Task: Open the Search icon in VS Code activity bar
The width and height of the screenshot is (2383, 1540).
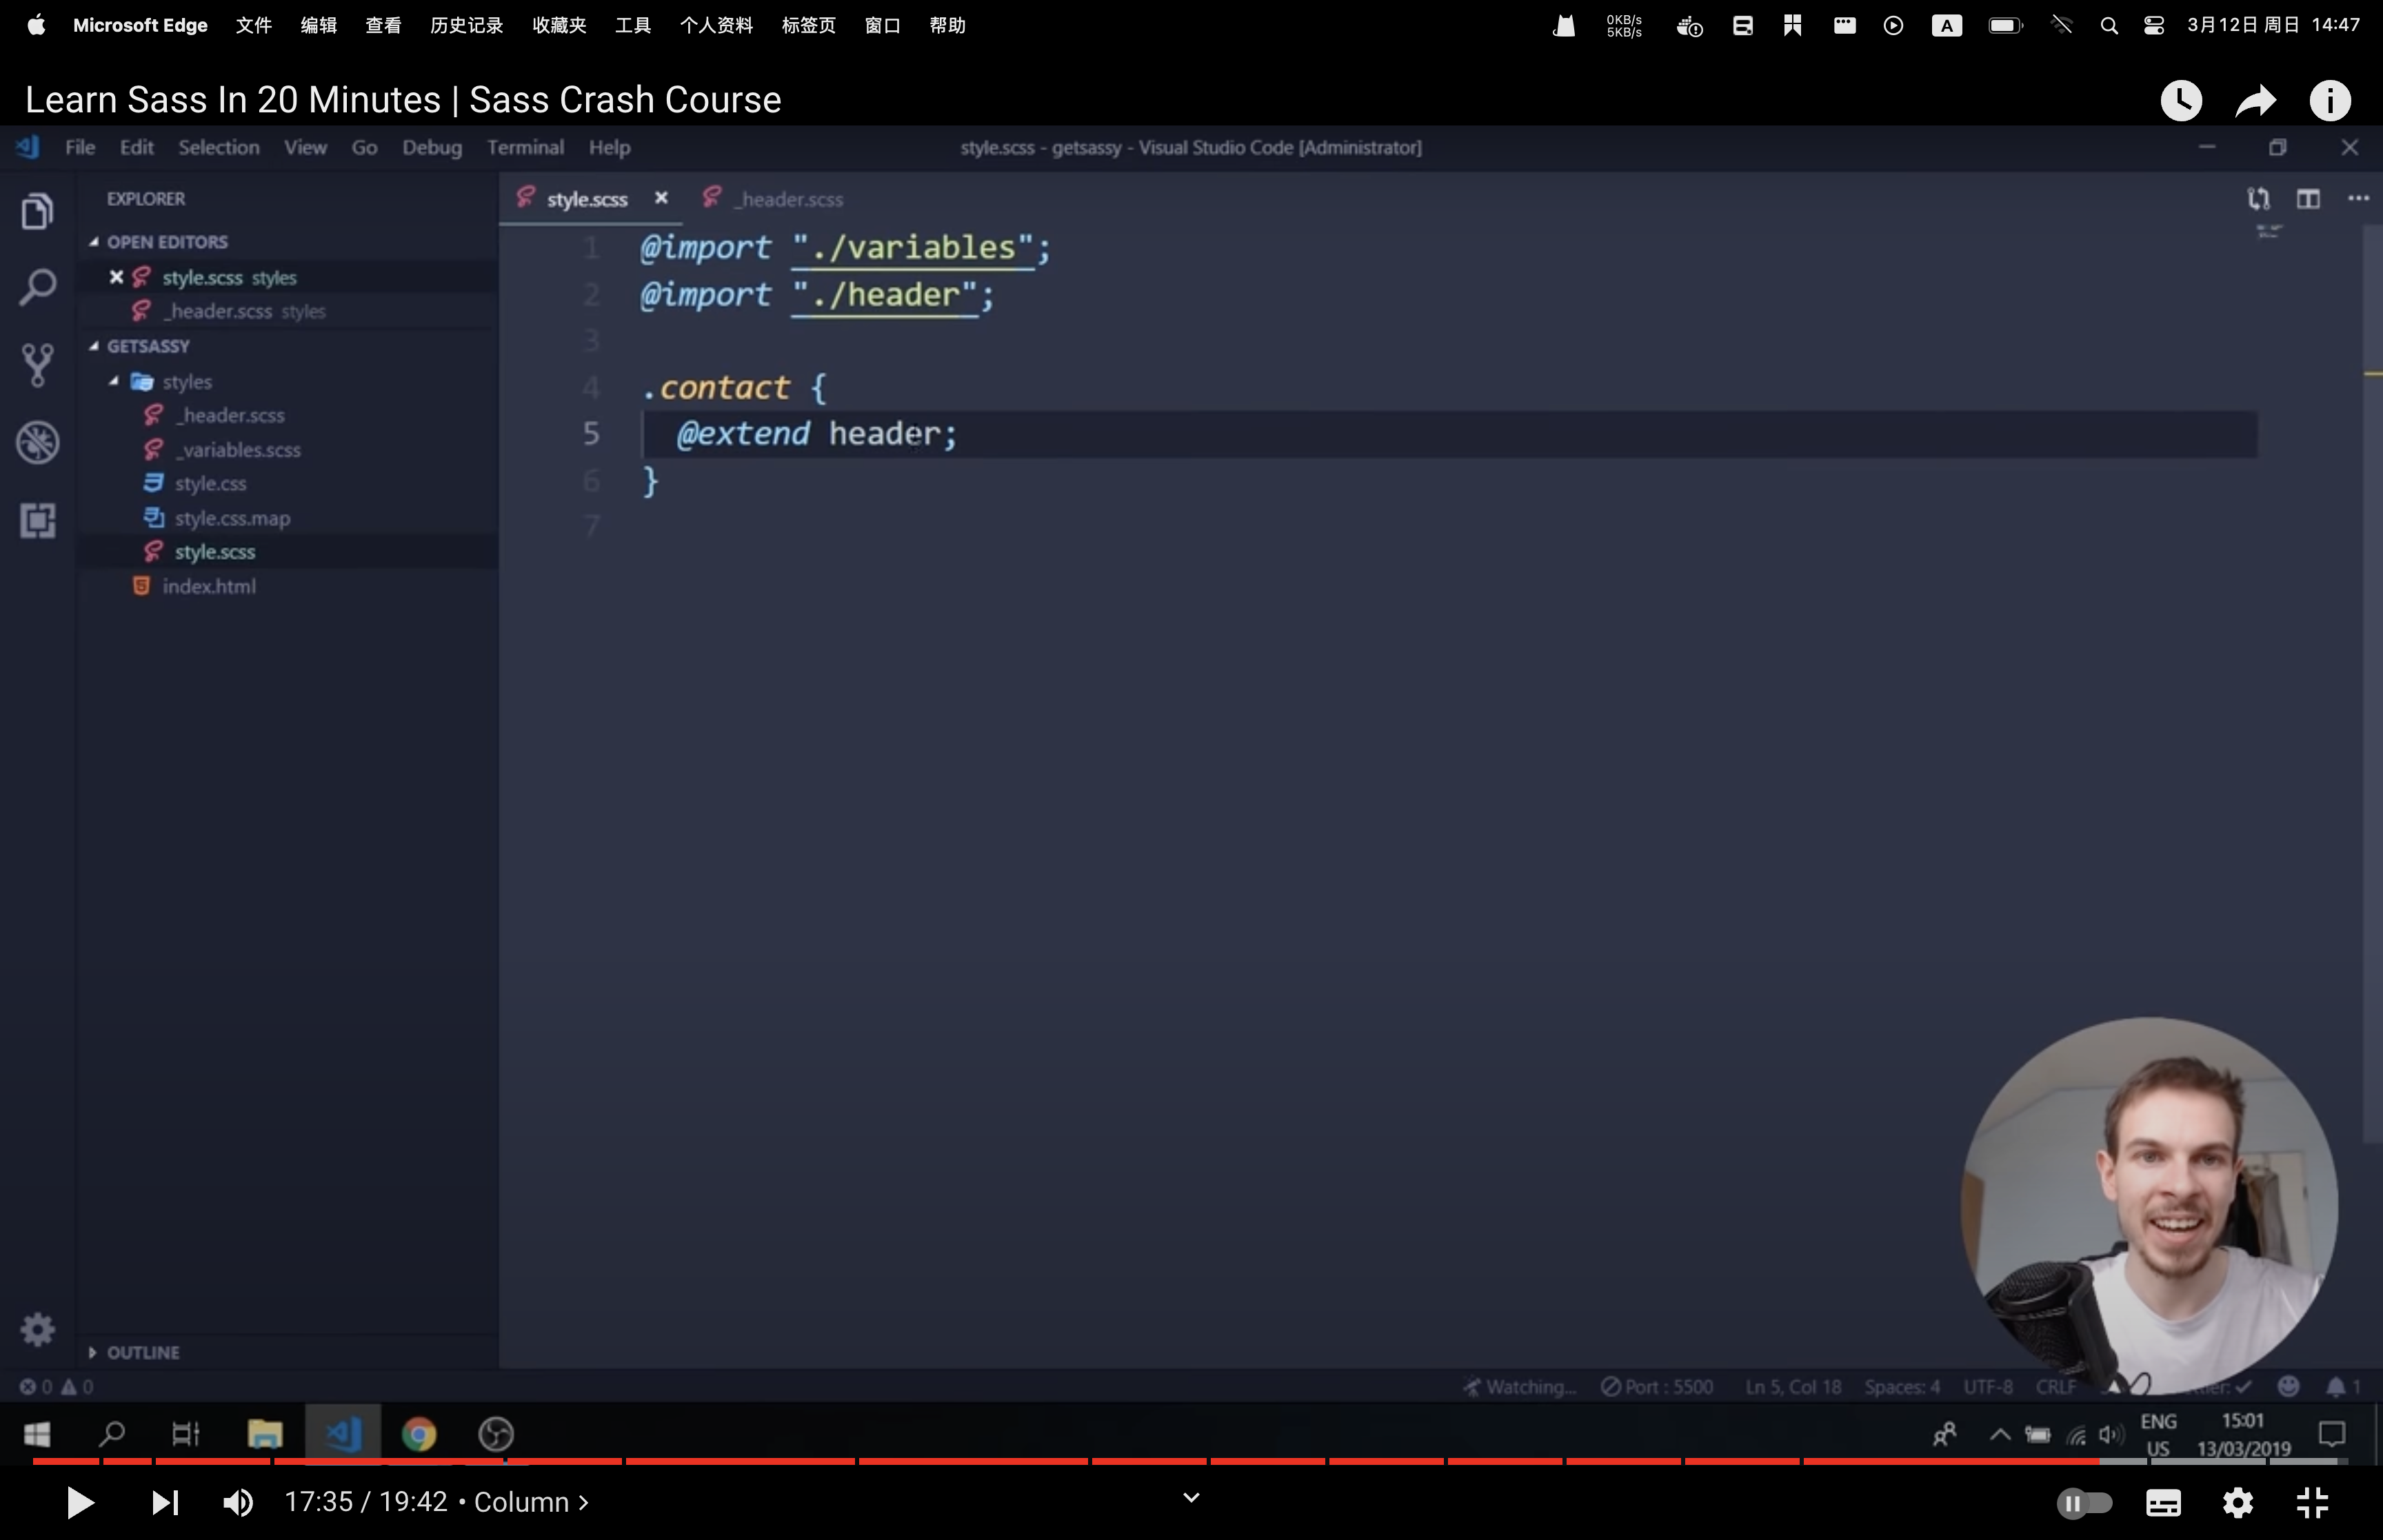Action: [37, 288]
